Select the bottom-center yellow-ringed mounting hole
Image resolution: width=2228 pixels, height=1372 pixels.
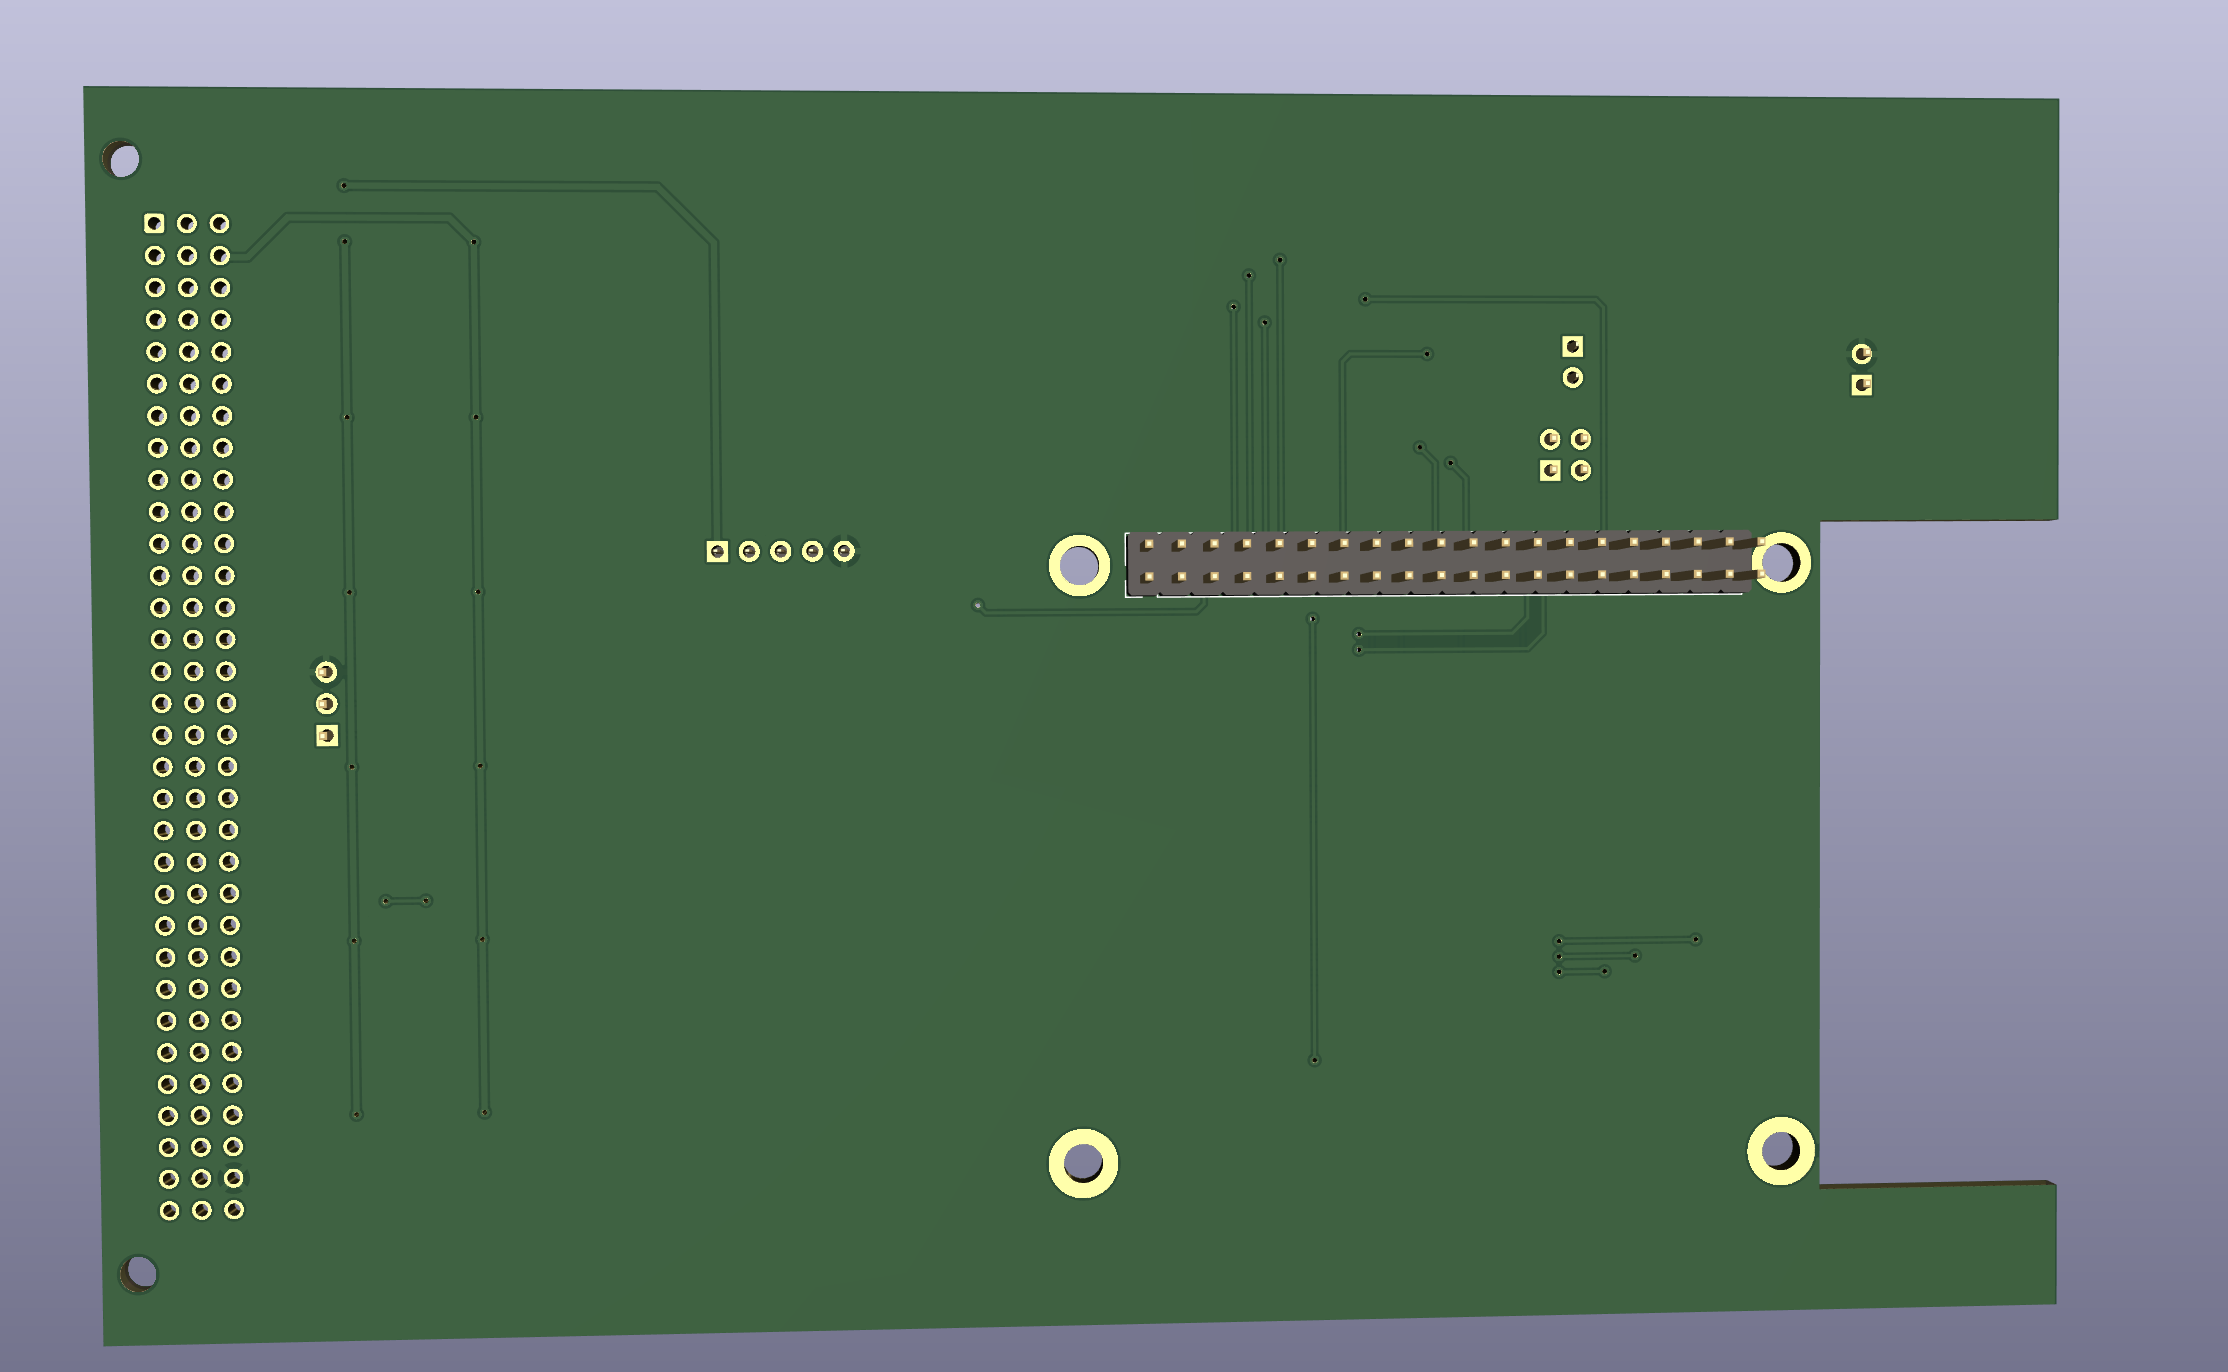pos(1083,1163)
